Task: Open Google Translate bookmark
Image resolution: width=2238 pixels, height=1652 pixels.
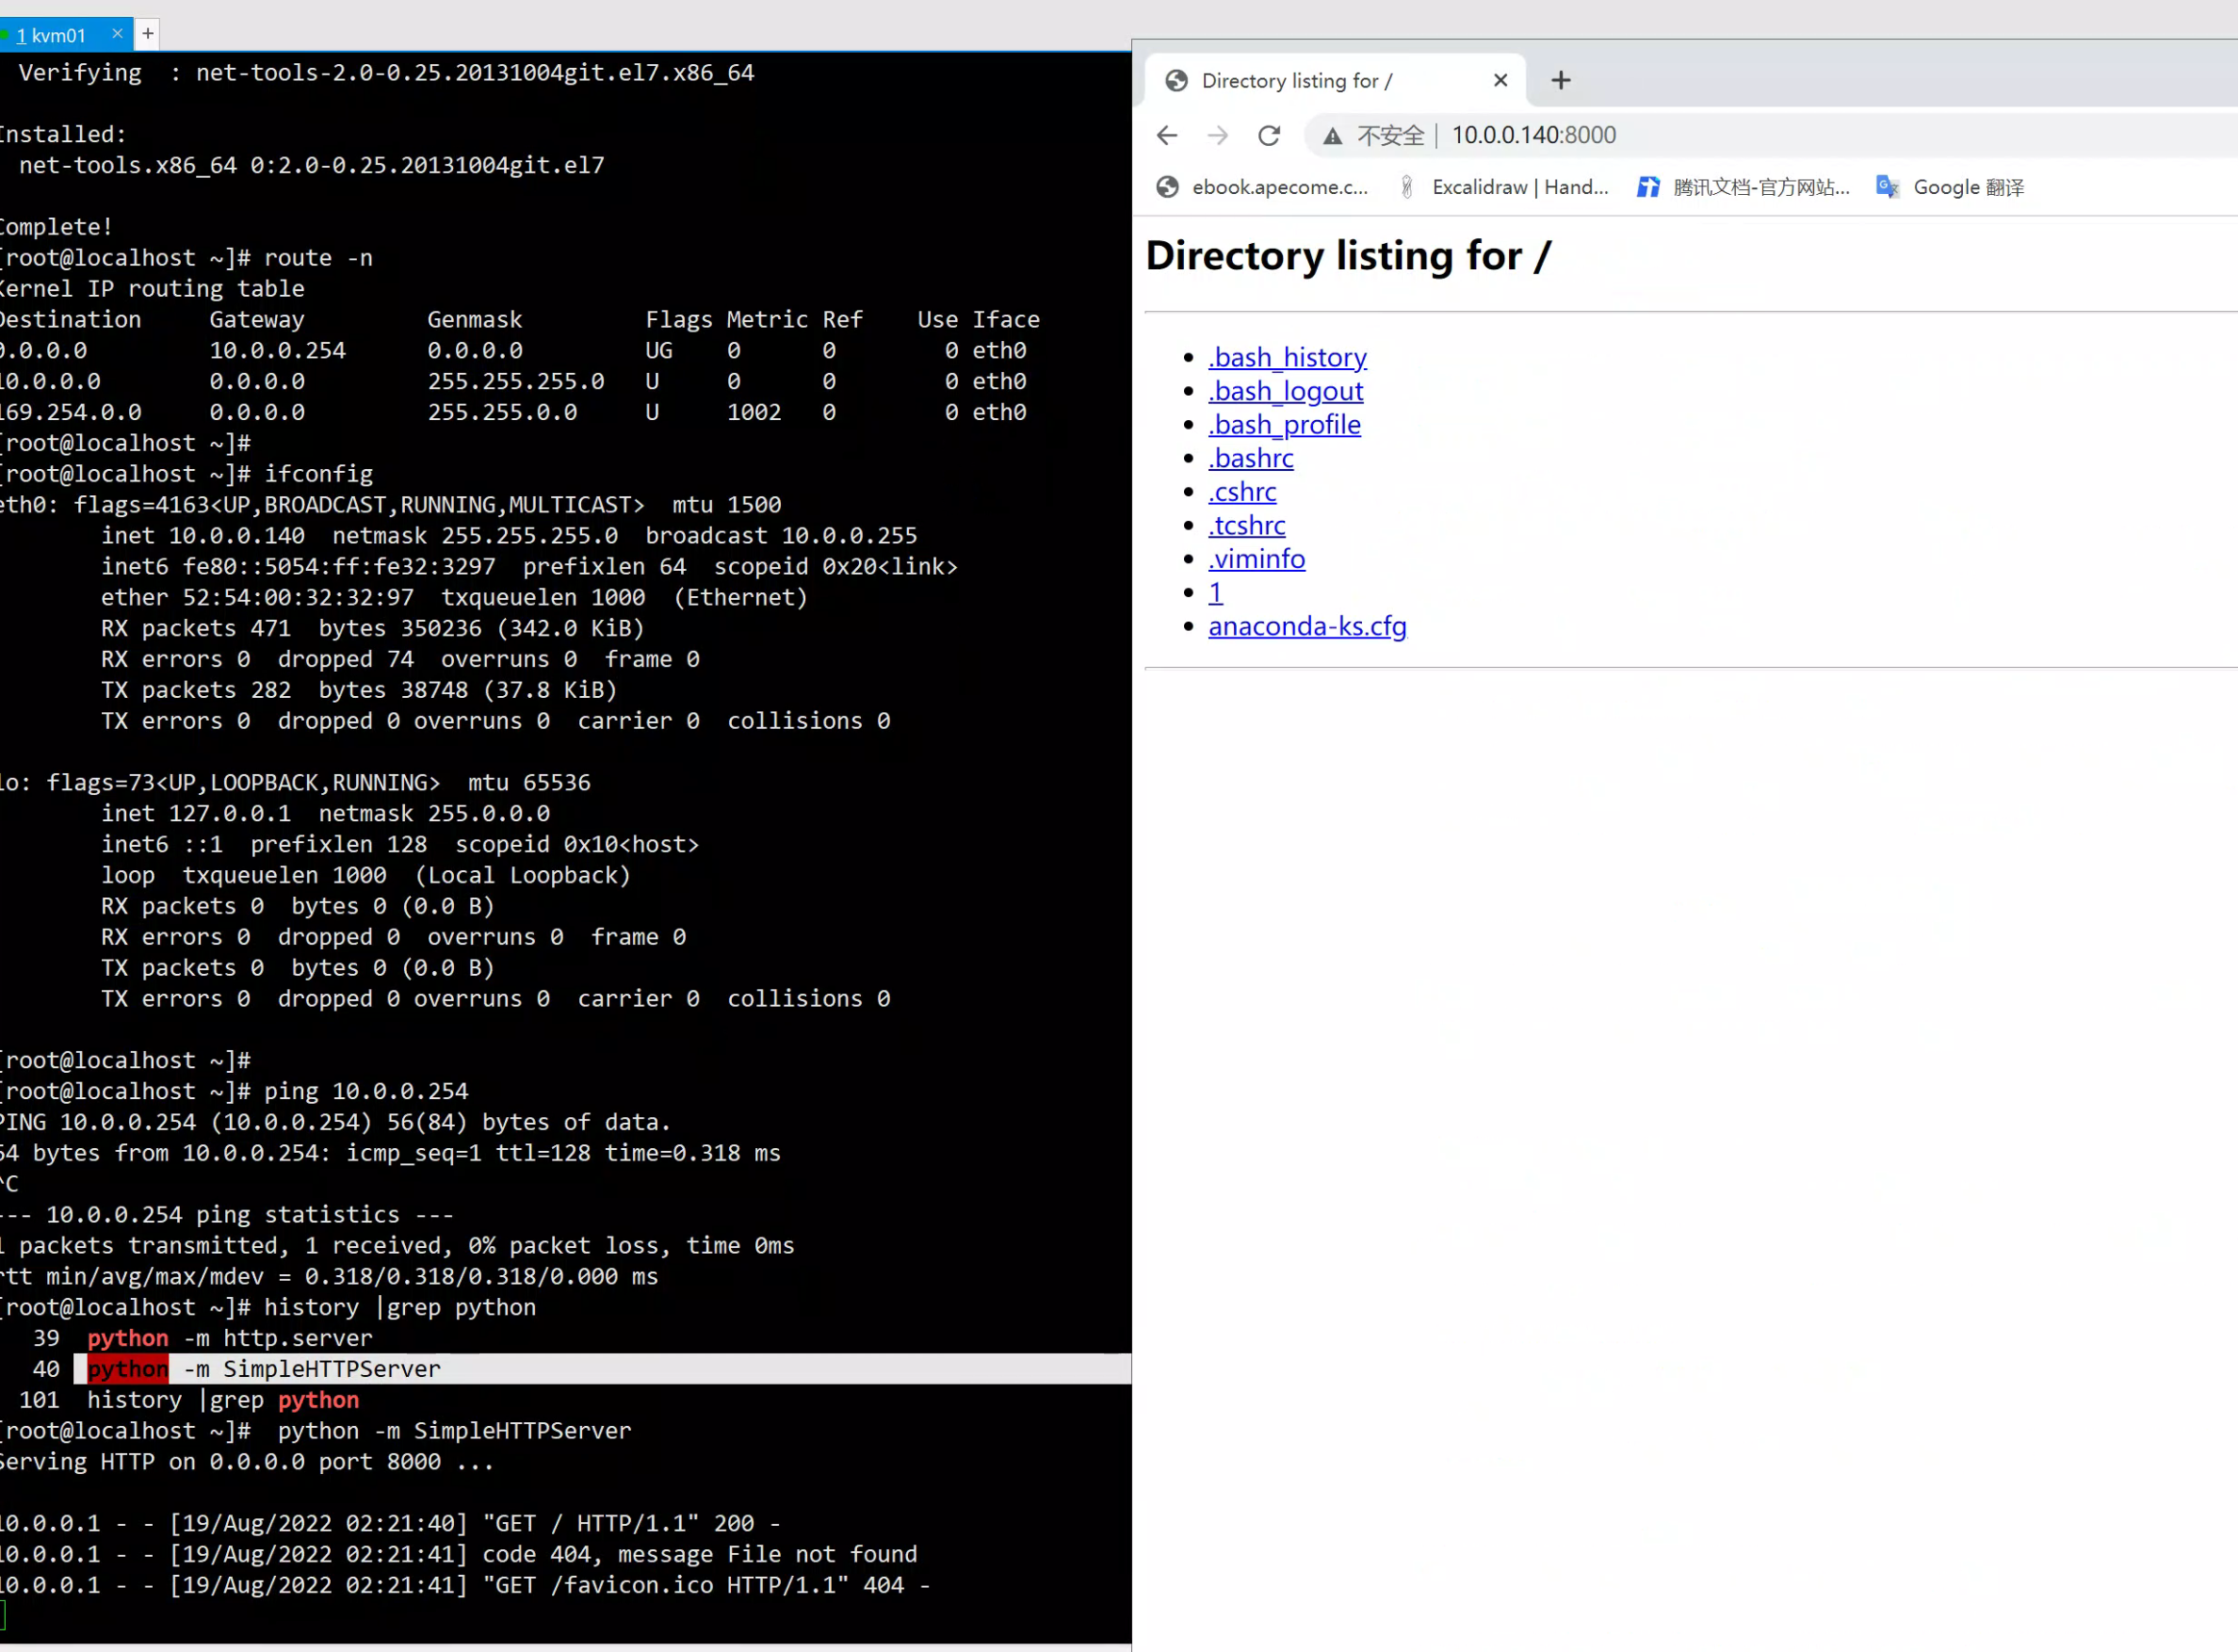Action: point(1950,187)
